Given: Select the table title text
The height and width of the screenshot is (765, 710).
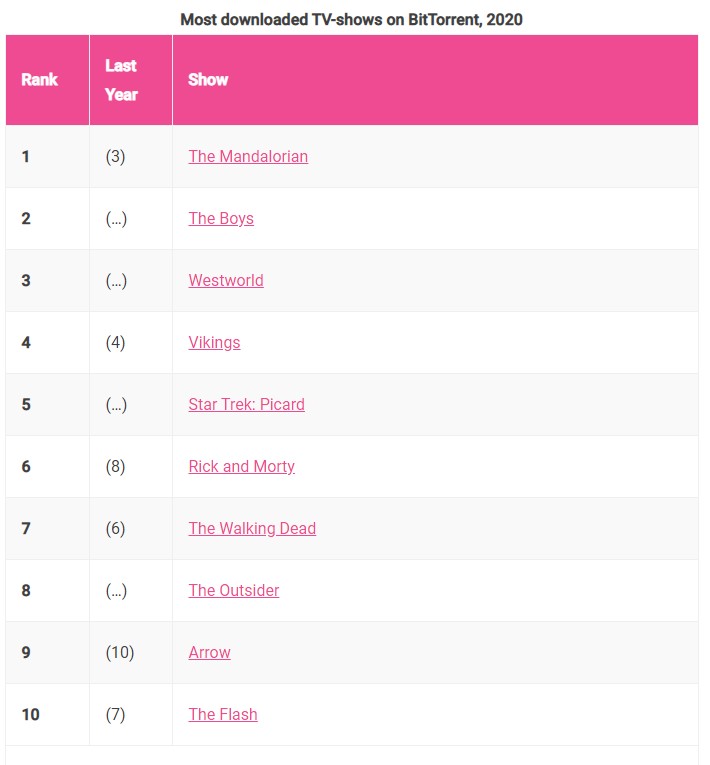Looking at the screenshot, I should pos(351,19).
